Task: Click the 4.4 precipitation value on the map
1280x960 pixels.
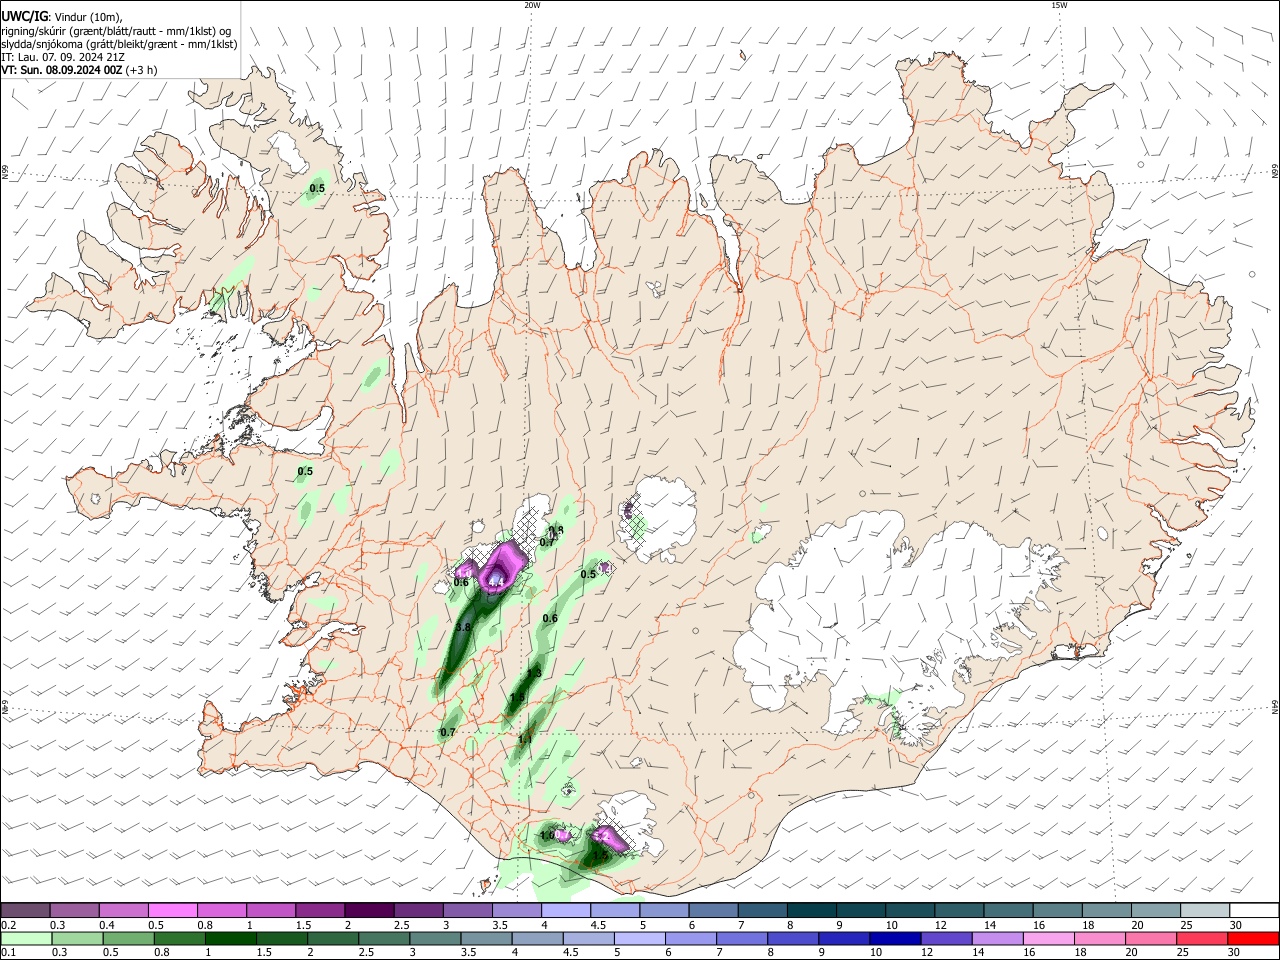Action: pos(496,580)
